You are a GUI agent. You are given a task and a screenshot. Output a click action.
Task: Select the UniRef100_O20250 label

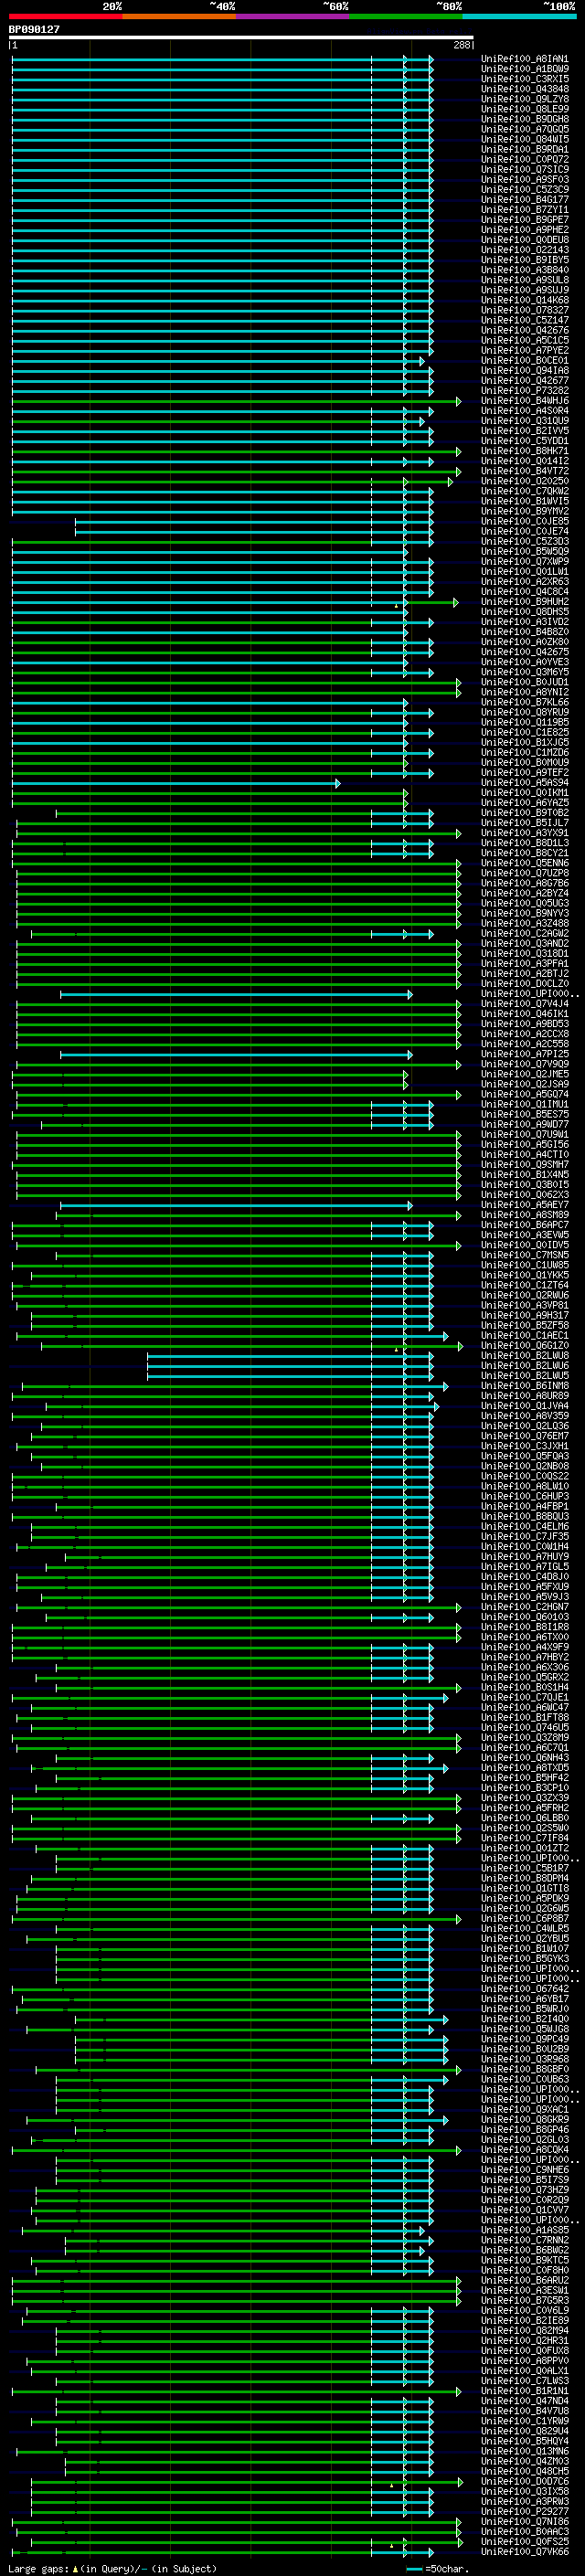click(525, 481)
